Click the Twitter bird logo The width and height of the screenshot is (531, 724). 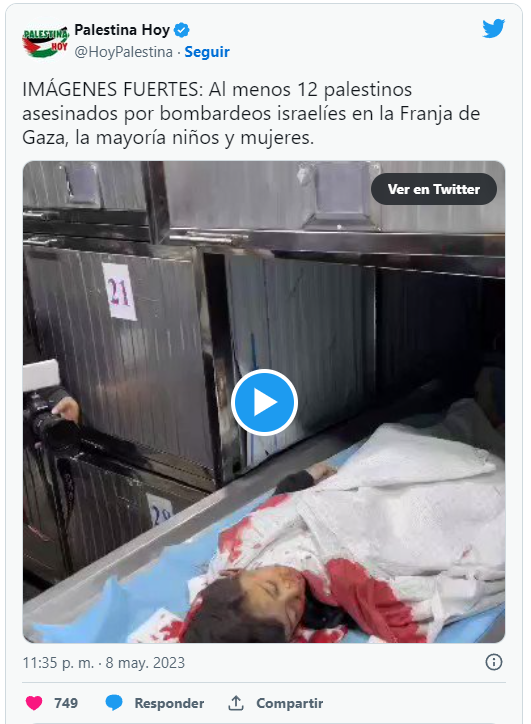tap(494, 29)
